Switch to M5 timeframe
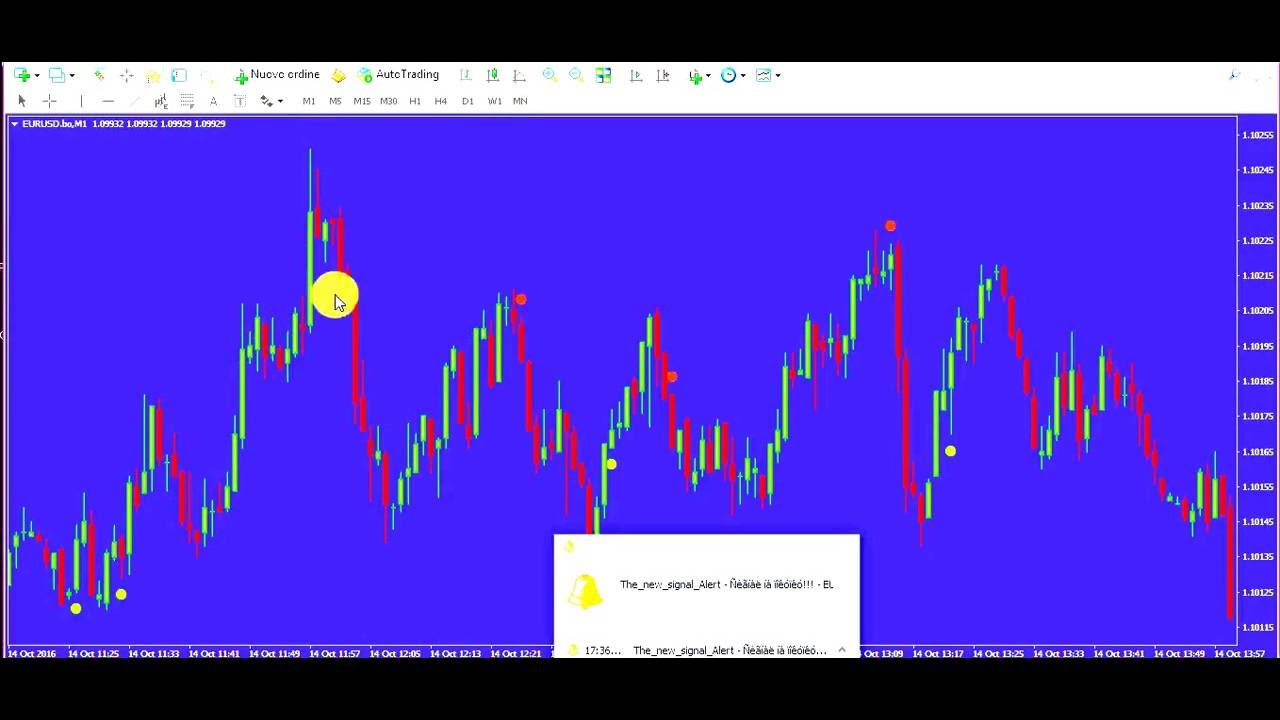Image resolution: width=1280 pixels, height=720 pixels. pos(335,101)
